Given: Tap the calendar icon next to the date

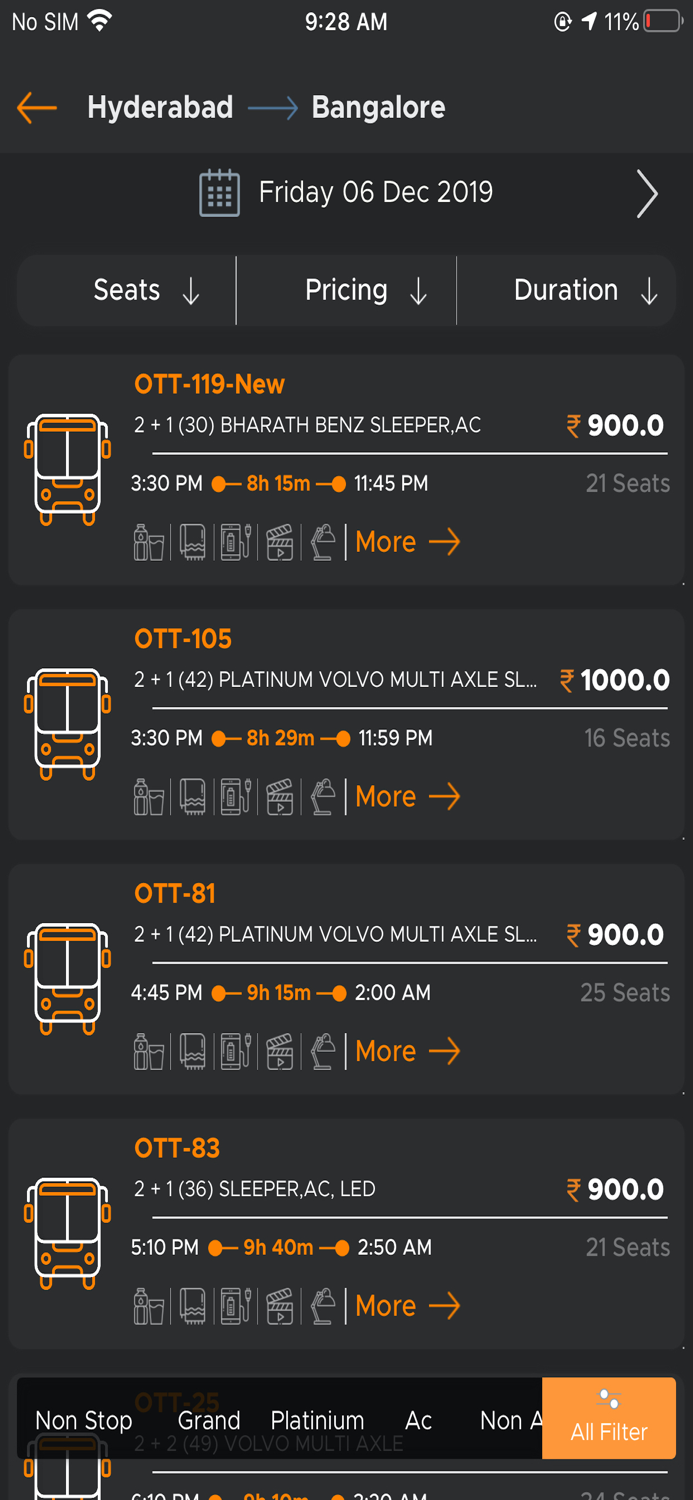Looking at the screenshot, I should click(219, 194).
